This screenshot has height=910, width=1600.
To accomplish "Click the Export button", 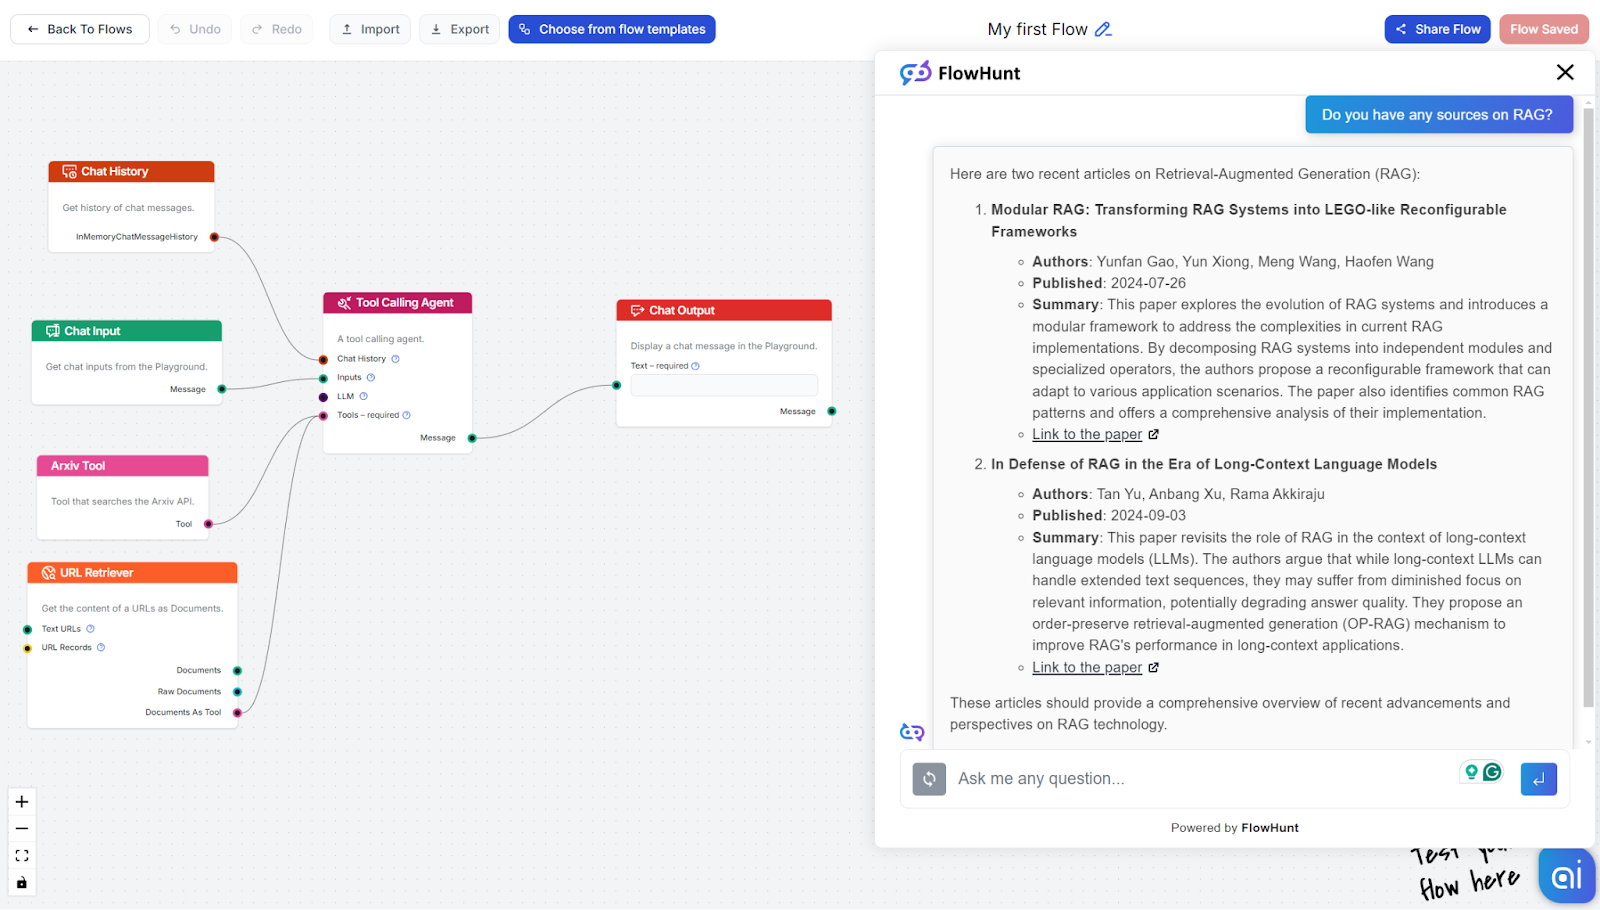I will [x=460, y=29].
